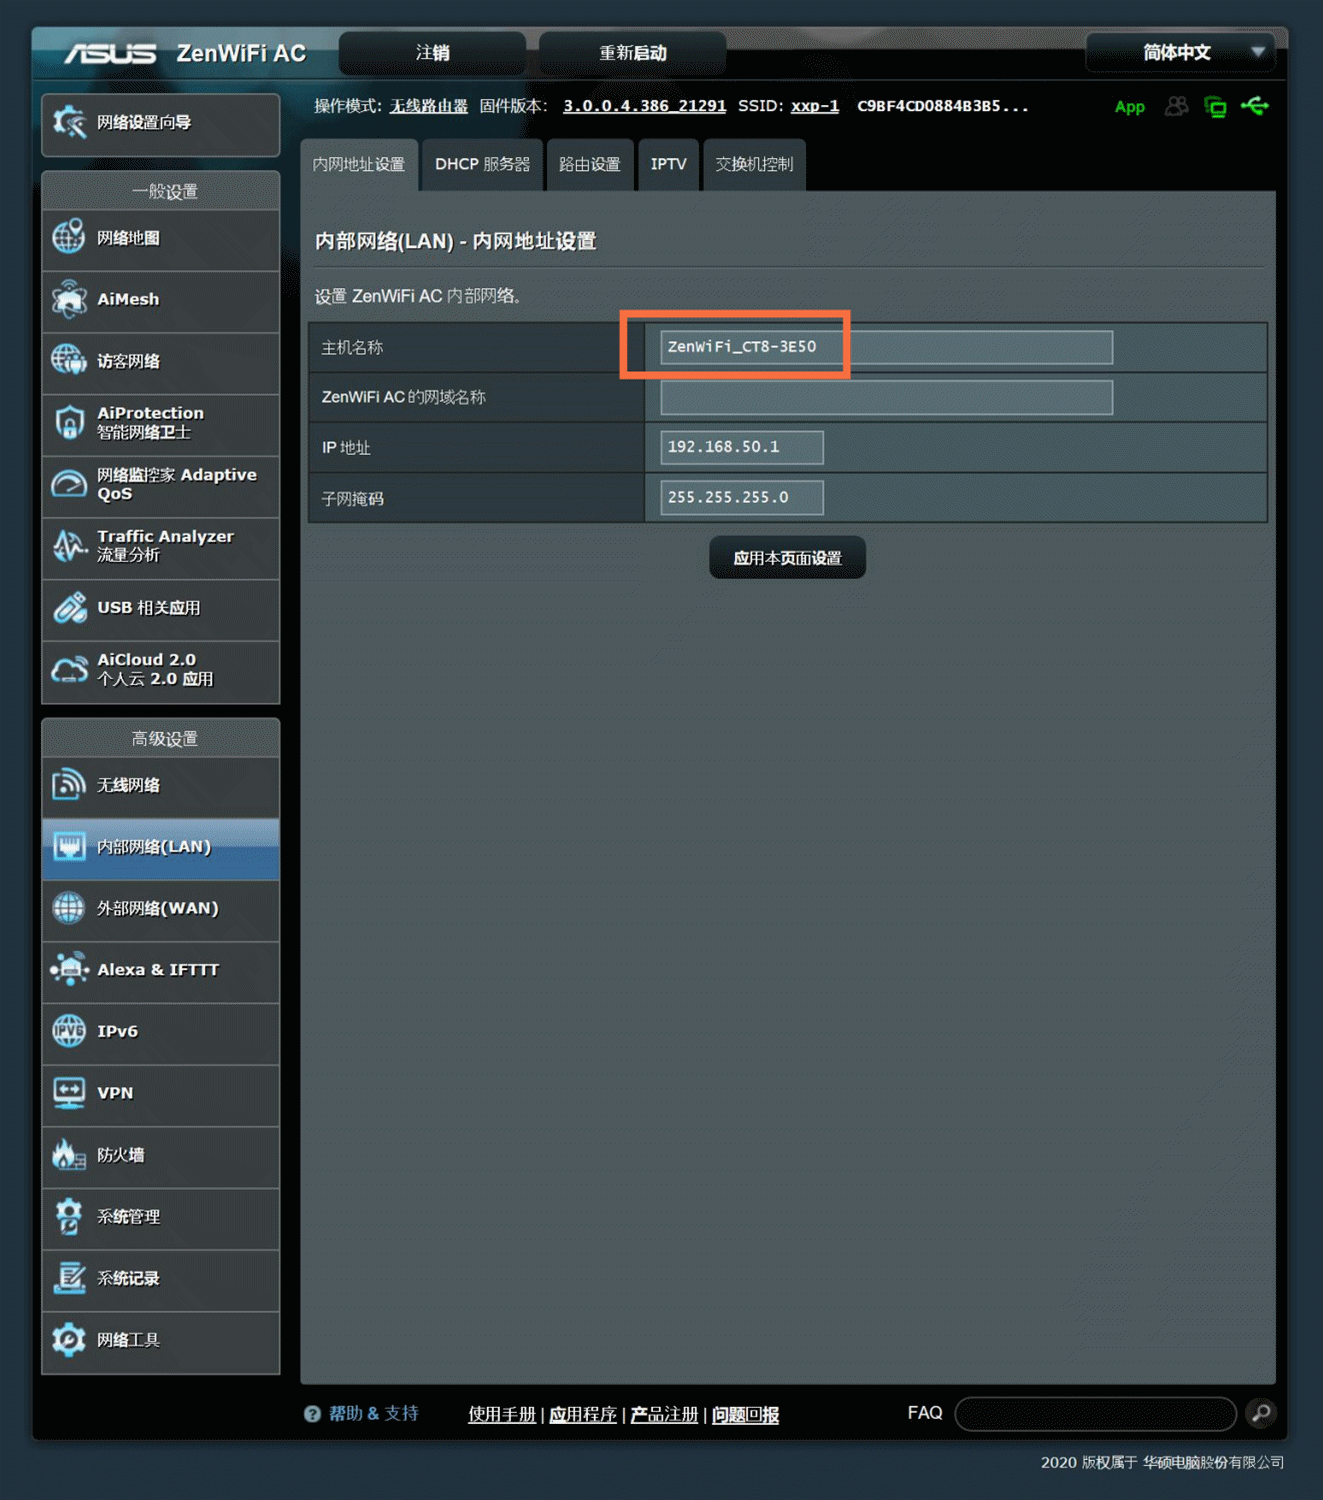Open 外部网络(WAN) globe icon

(x=69, y=908)
